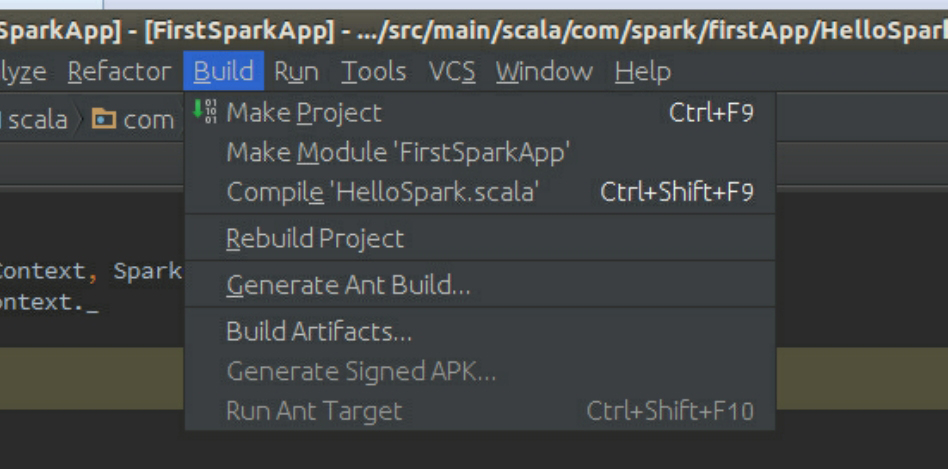The width and height of the screenshot is (948, 469).
Task: Open Build Artifacts dialog
Action: point(319,331)
